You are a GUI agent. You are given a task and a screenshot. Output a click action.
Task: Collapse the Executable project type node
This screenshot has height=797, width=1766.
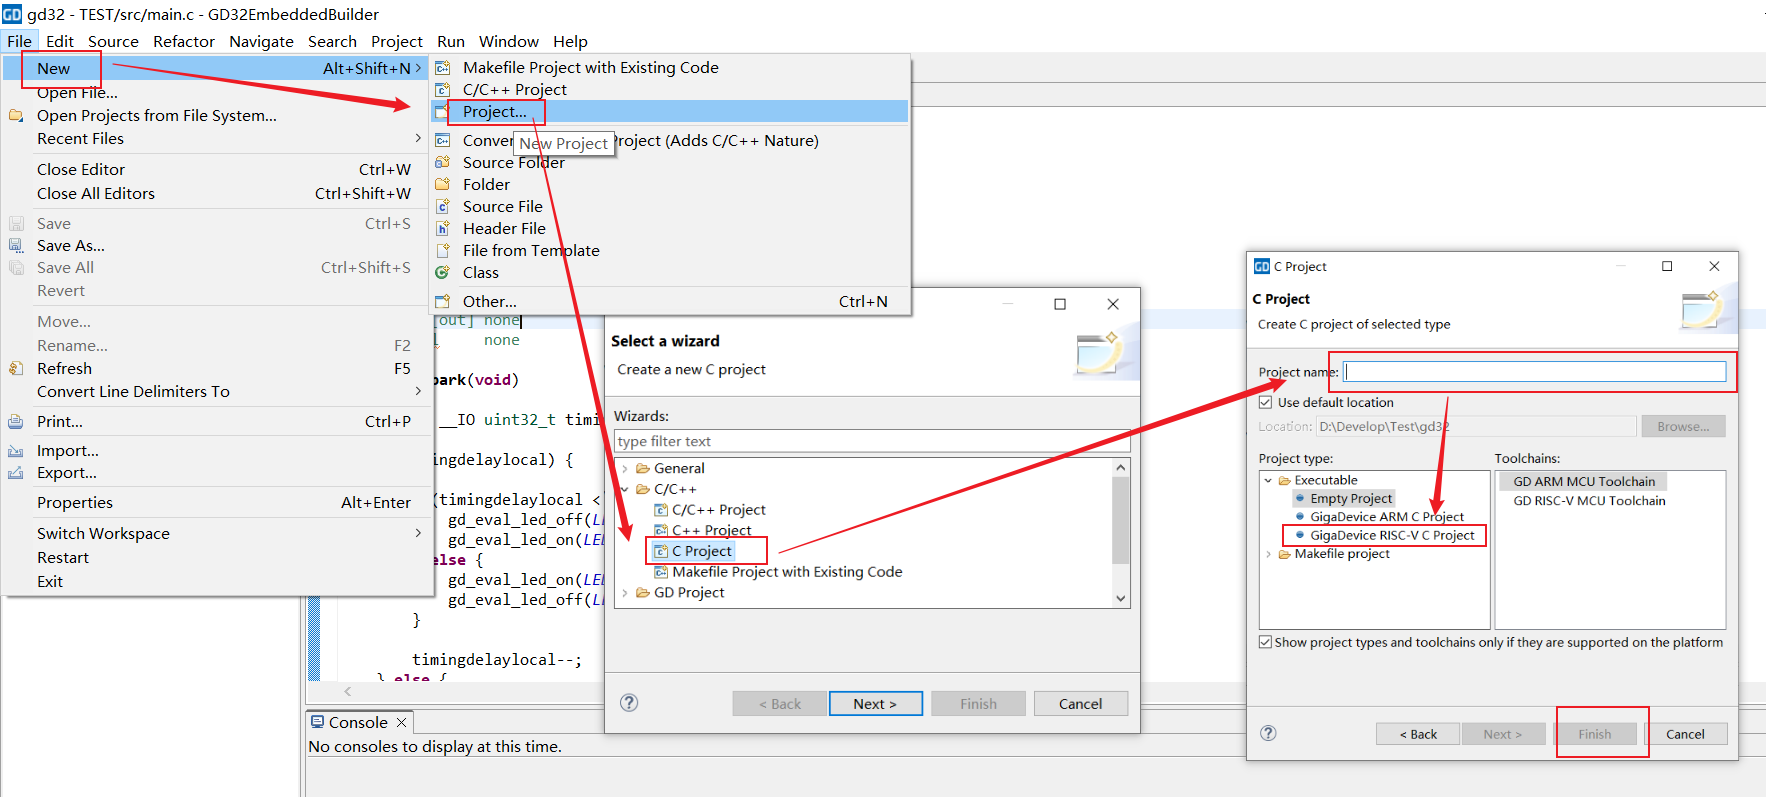click(1268, 480)
